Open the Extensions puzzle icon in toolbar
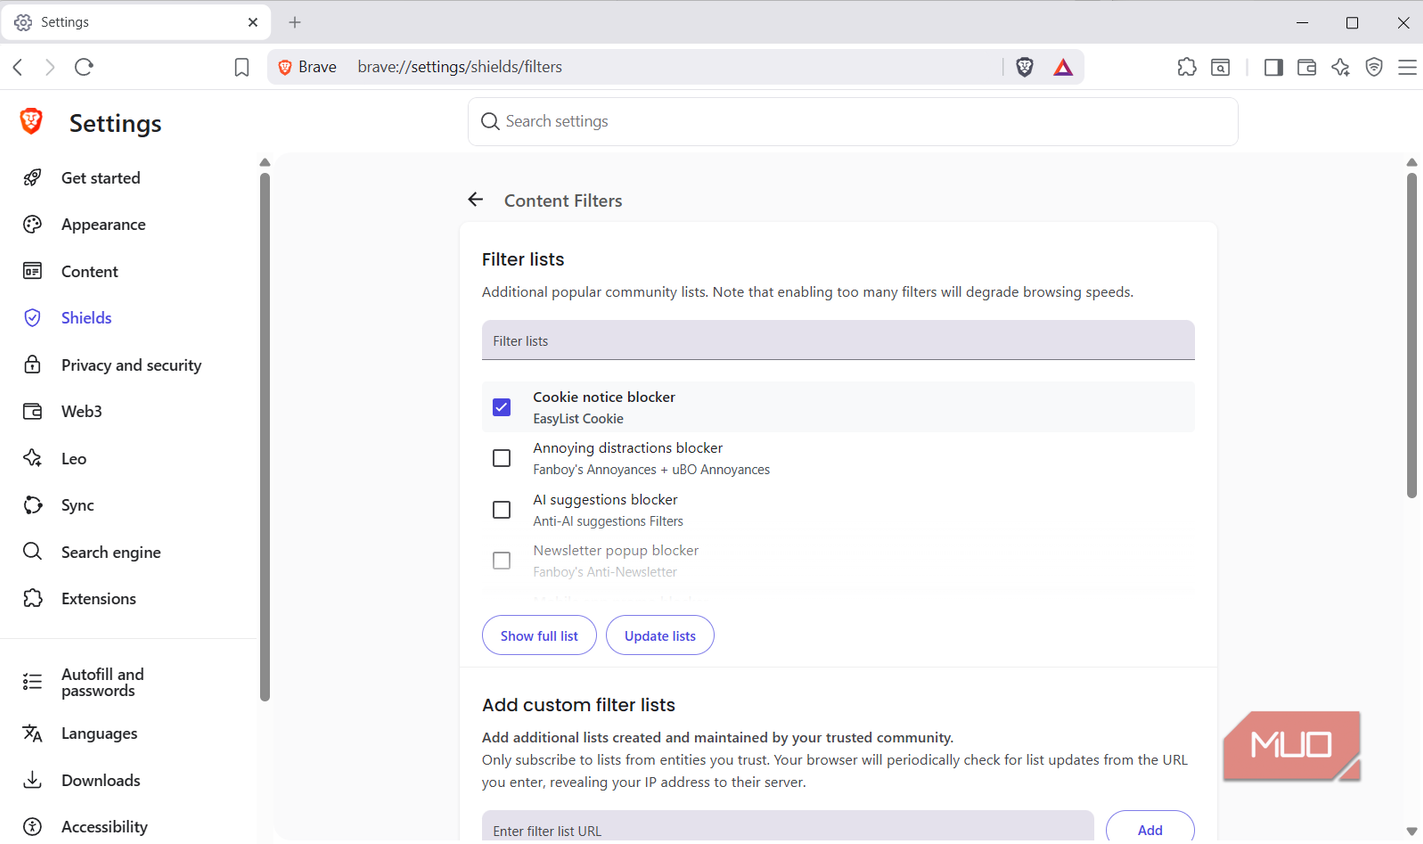1423x844 pixels. pos(1186,67)
